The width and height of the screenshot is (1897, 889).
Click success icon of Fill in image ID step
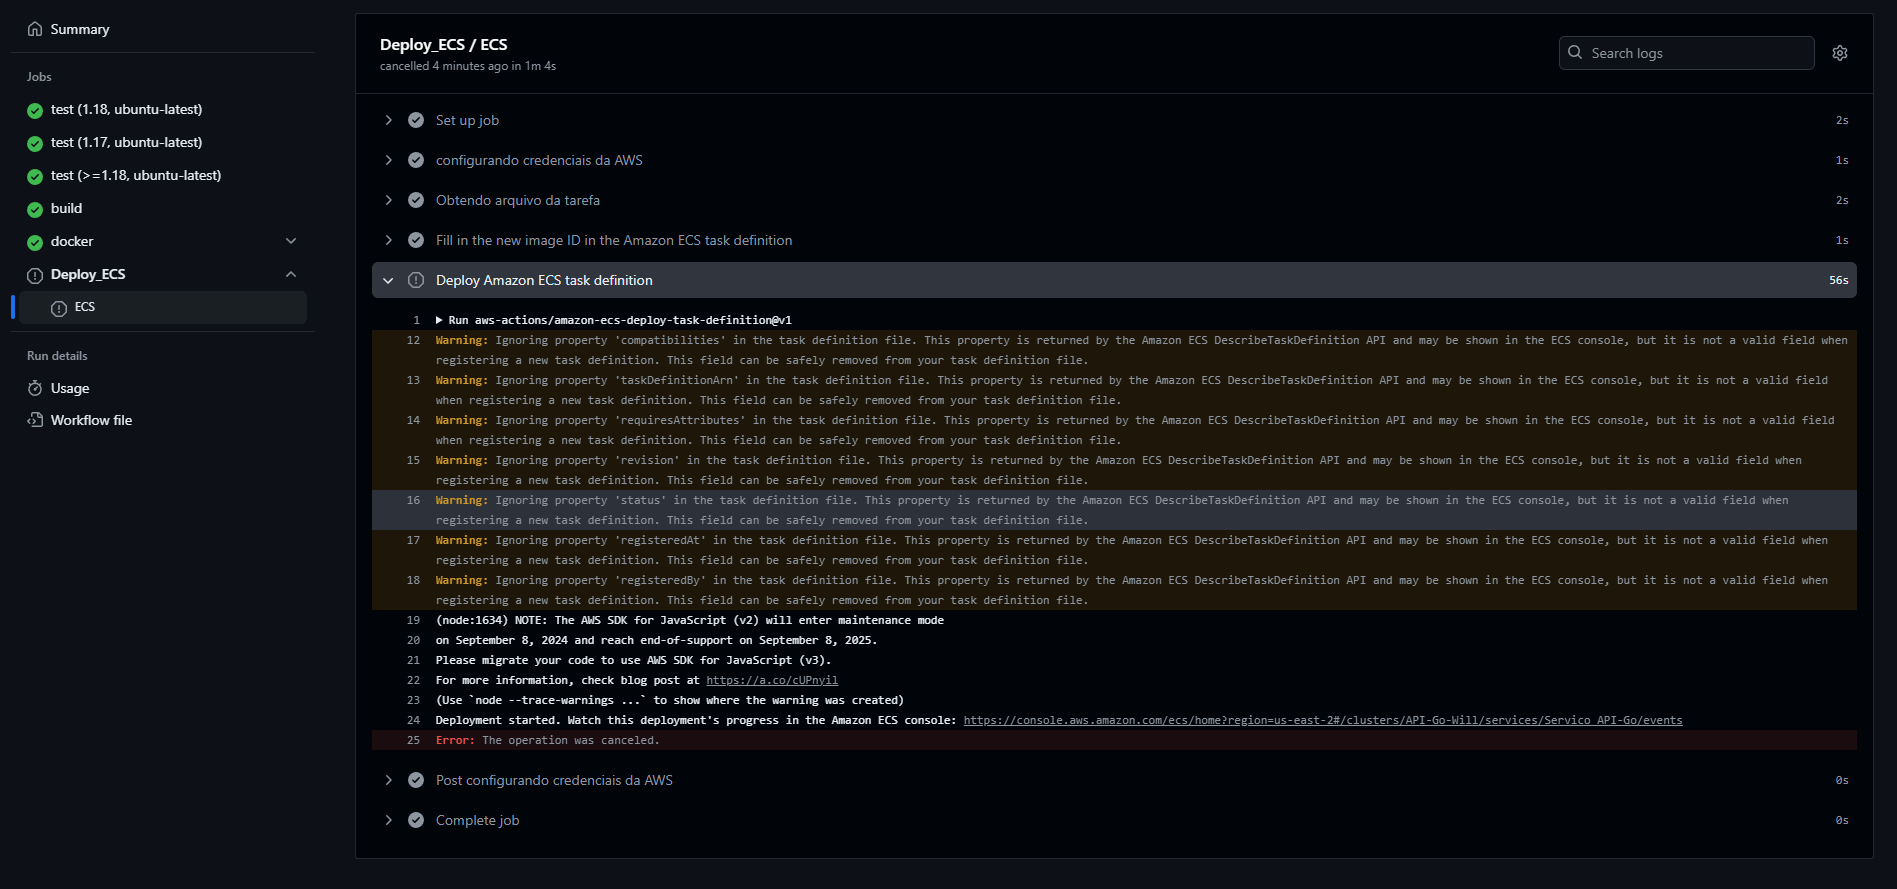(x=416, y=240)
